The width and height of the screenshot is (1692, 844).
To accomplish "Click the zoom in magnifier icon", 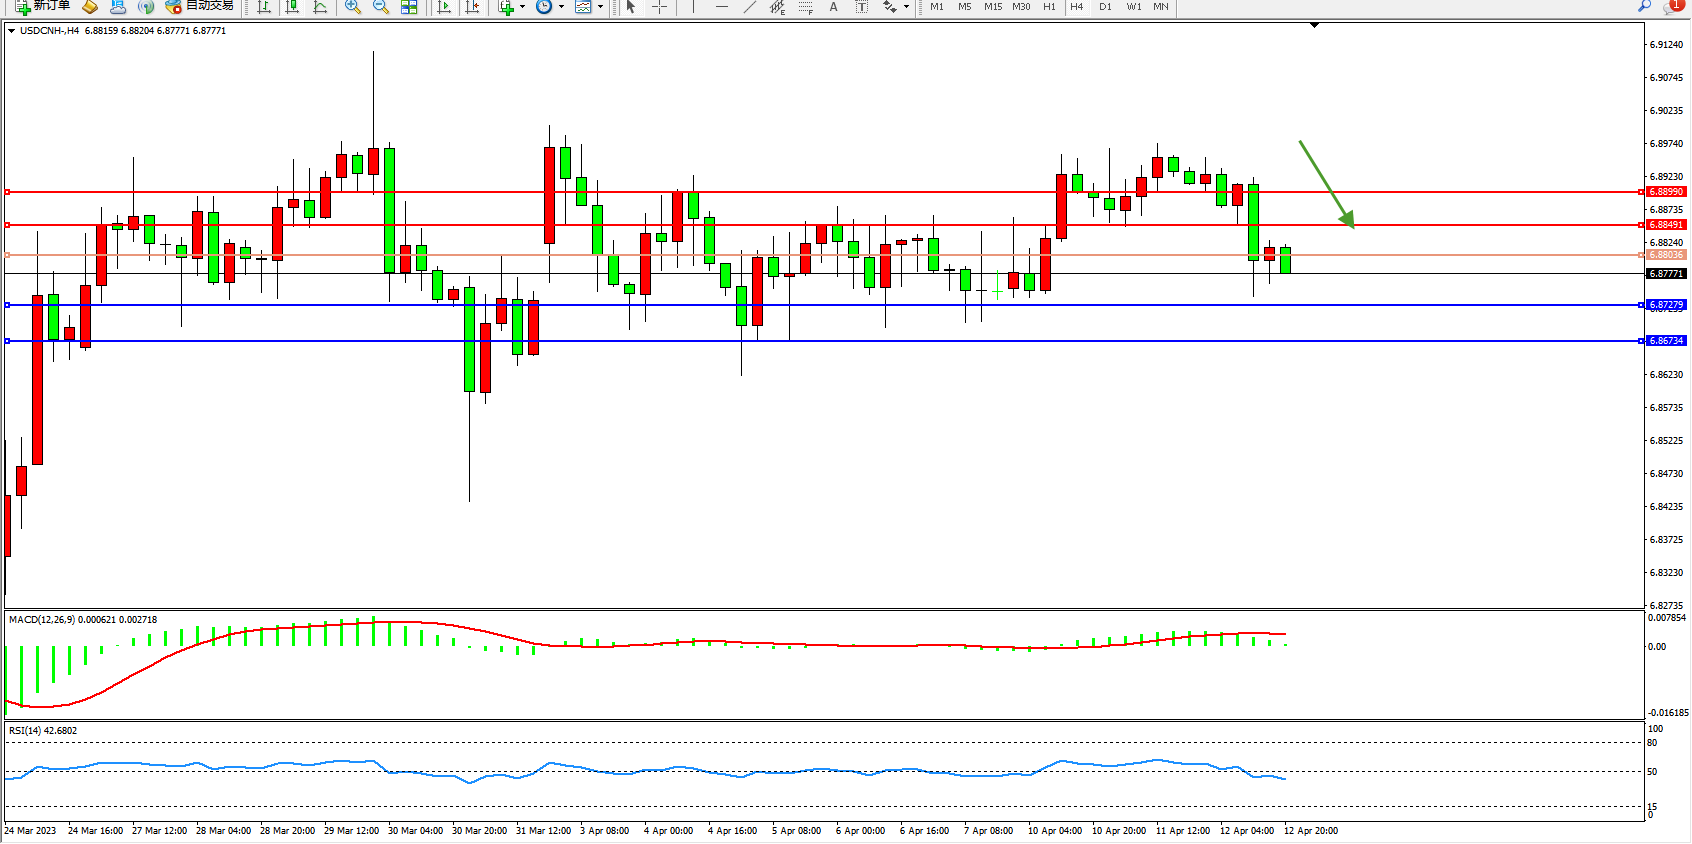I will (x=353, y=6).
